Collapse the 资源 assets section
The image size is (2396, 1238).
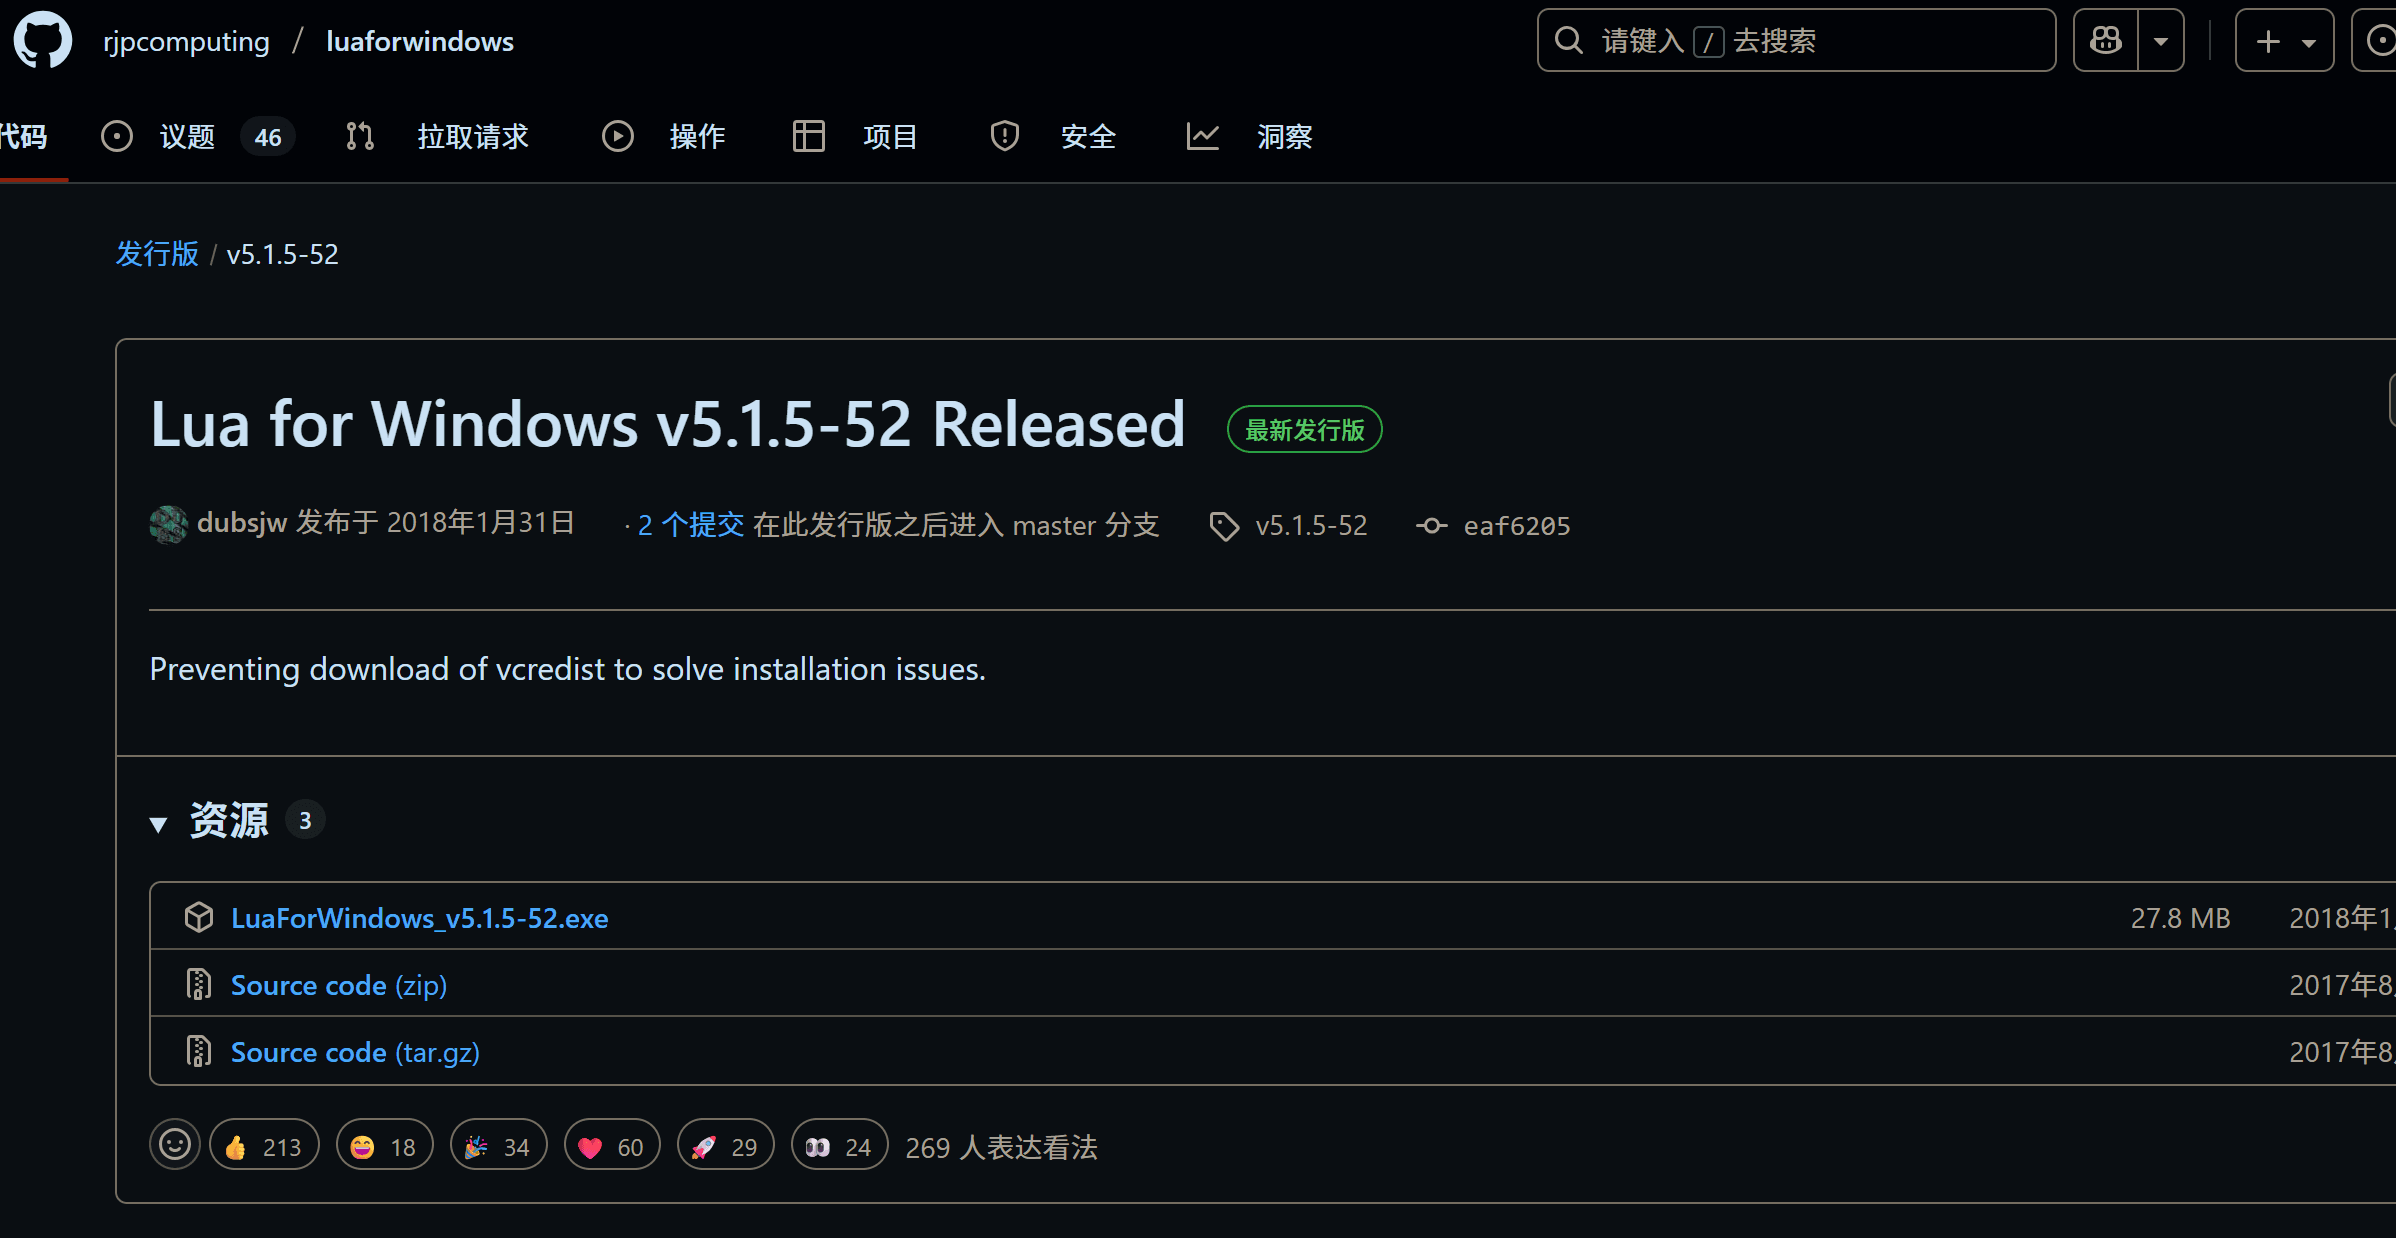tap(158, 824)
